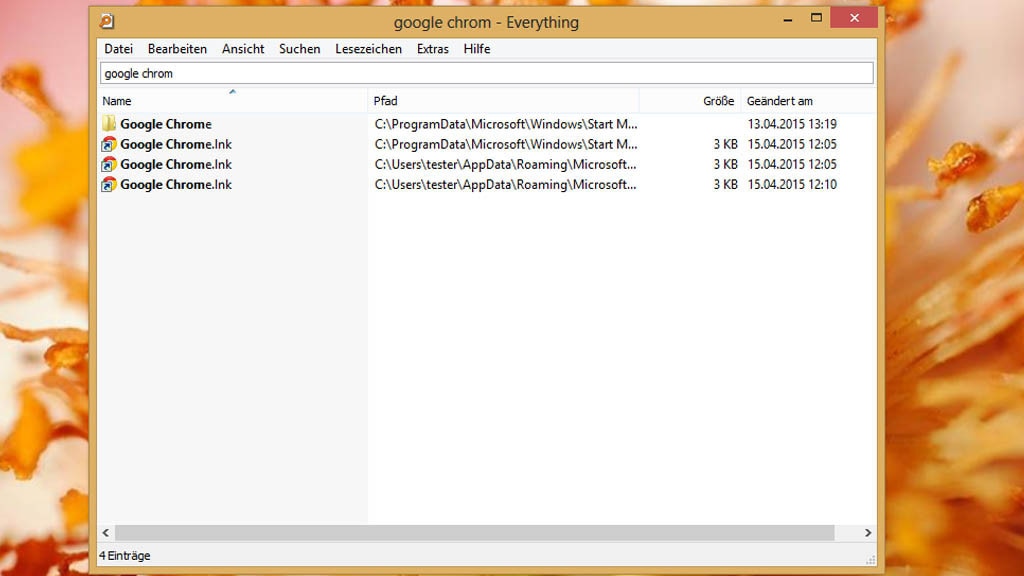Image resolution: width=1024 pixels, height=576 pixels.
Task: Select the Google Chrome folder icon
Action: tap(109, 124)
